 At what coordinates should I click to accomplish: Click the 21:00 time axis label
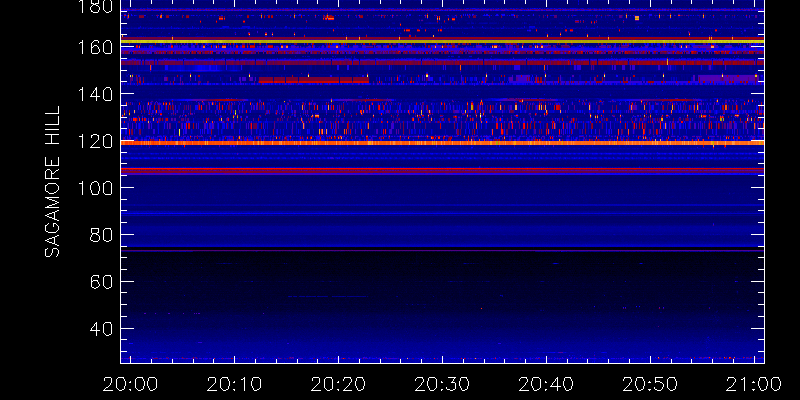pyautogui.click(x=754, y=384)
